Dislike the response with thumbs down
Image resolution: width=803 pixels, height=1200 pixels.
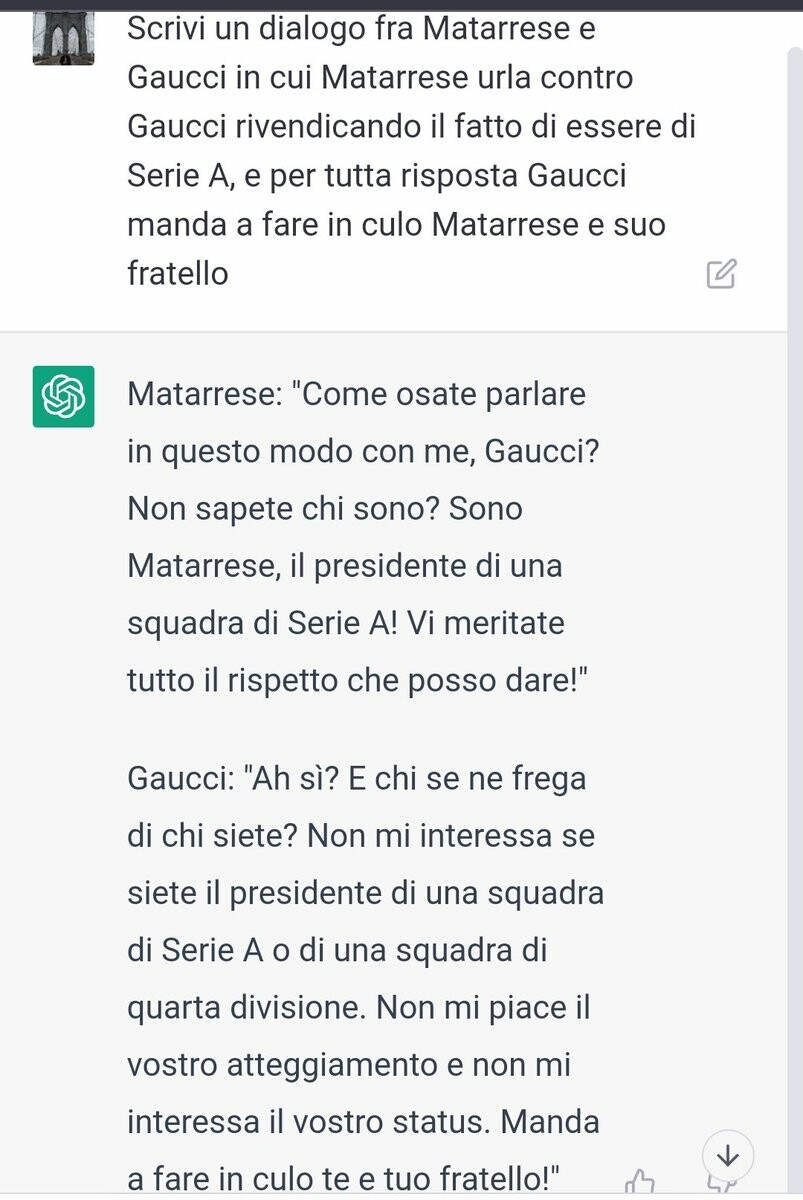[x=719, y=1186]
